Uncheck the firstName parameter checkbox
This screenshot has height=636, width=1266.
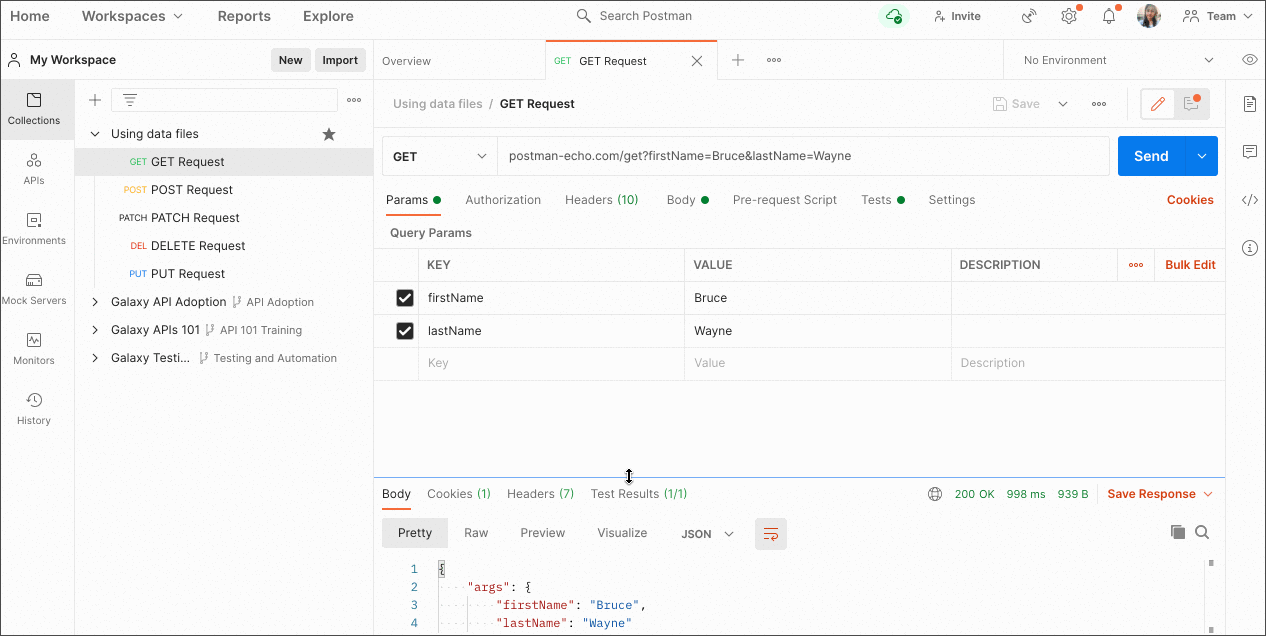pos(405,298)
